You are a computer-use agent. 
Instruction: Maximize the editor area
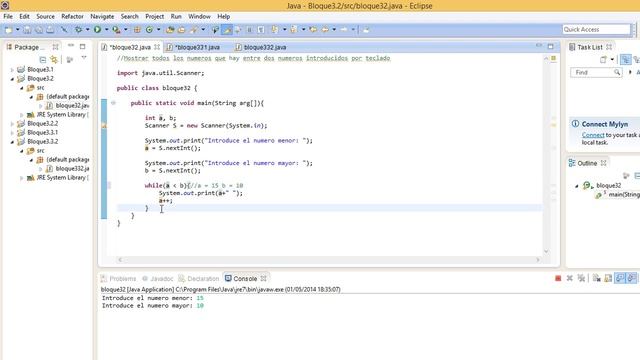[551, 47]
